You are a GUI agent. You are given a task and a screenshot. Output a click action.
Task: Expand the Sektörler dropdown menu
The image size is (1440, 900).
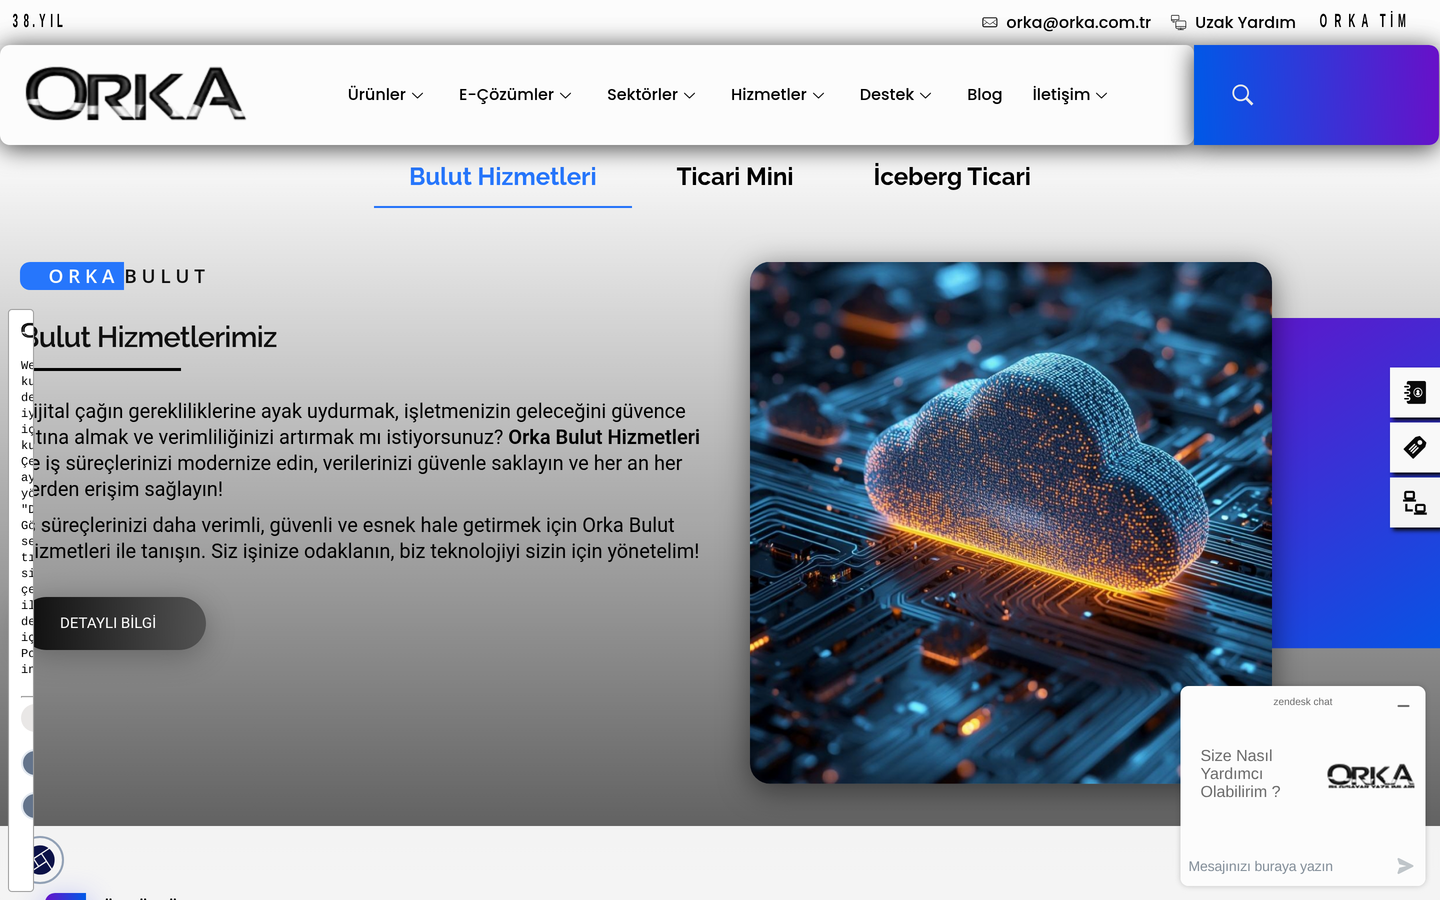click(x=651, y=95)
